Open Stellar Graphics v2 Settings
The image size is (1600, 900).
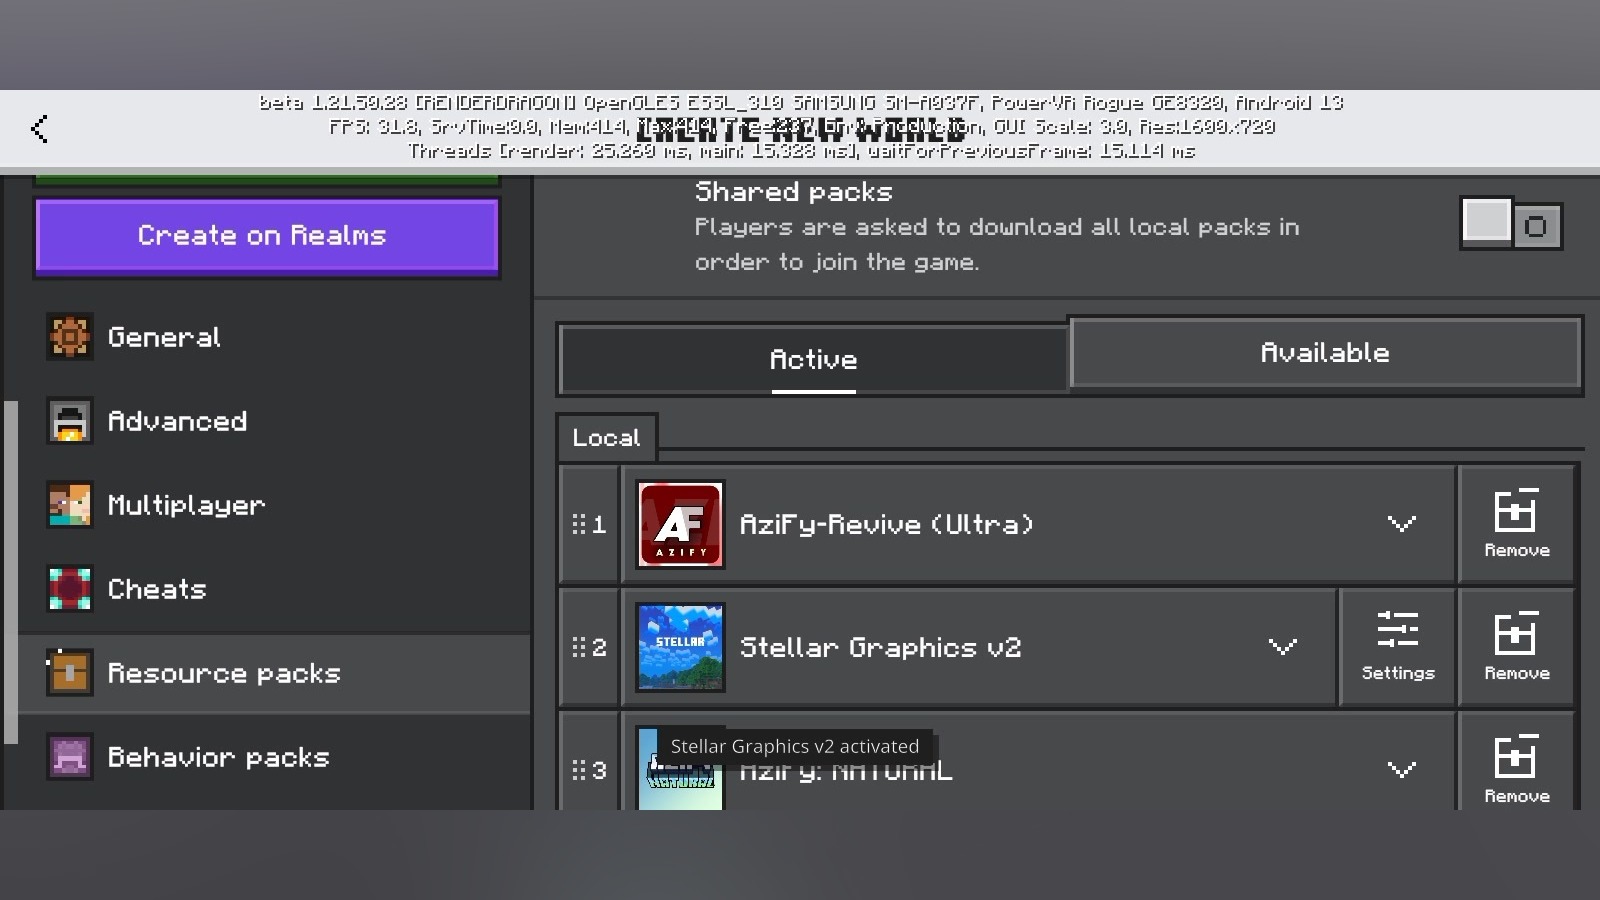[x=1397, y=647]
